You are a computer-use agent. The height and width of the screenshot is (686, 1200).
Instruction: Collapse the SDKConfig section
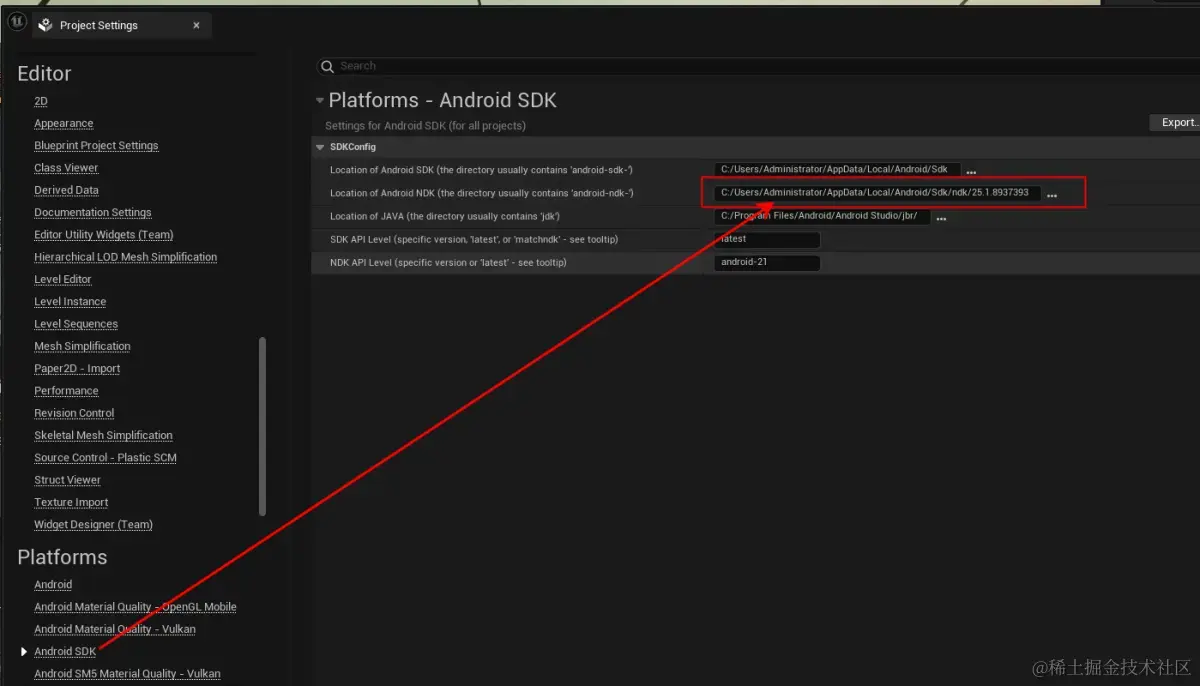coord(320,147)
